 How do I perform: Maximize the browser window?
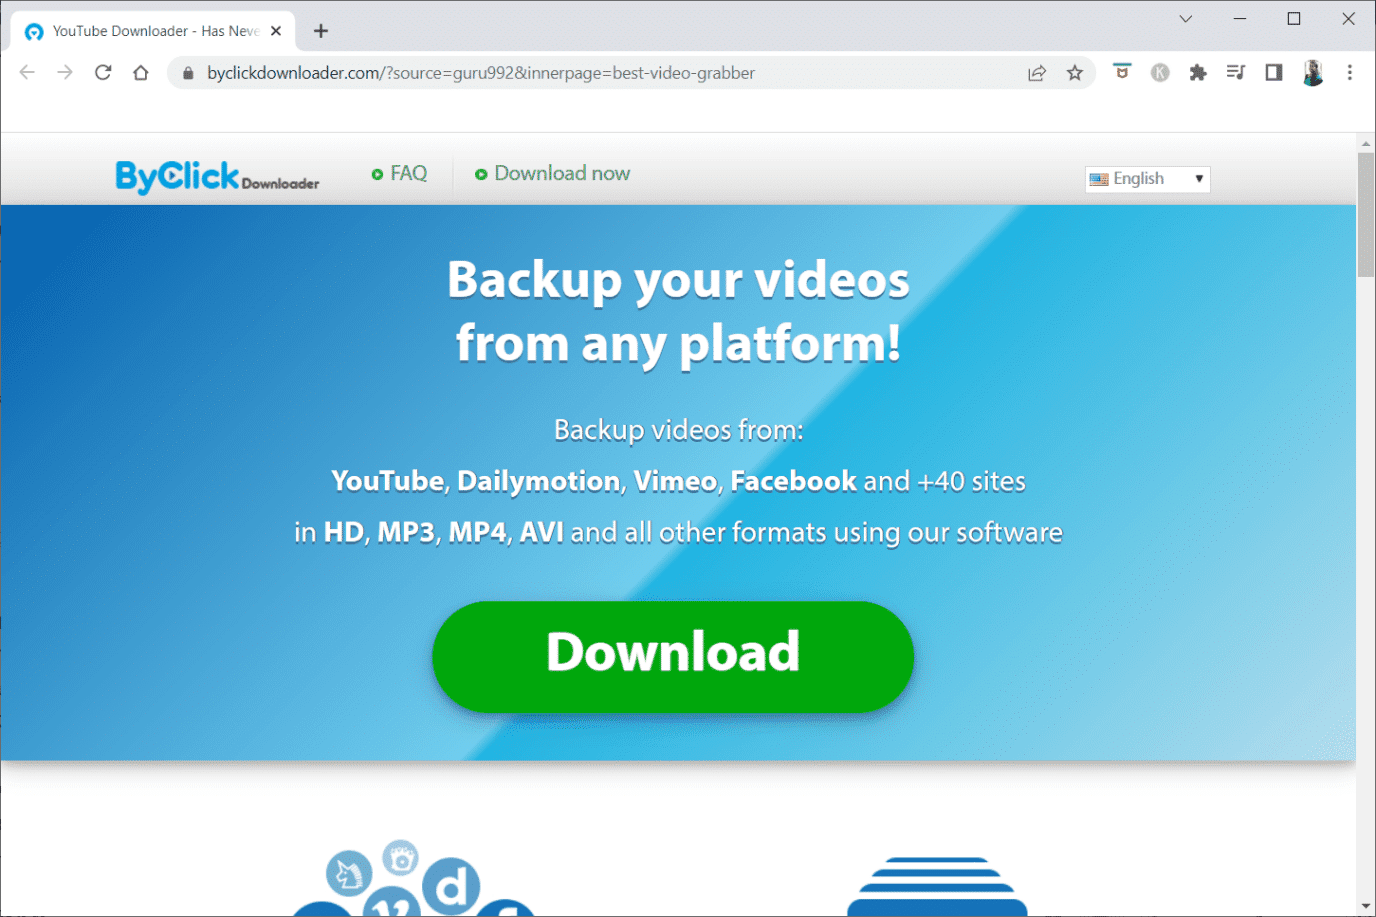click(x=1294, y=19)
